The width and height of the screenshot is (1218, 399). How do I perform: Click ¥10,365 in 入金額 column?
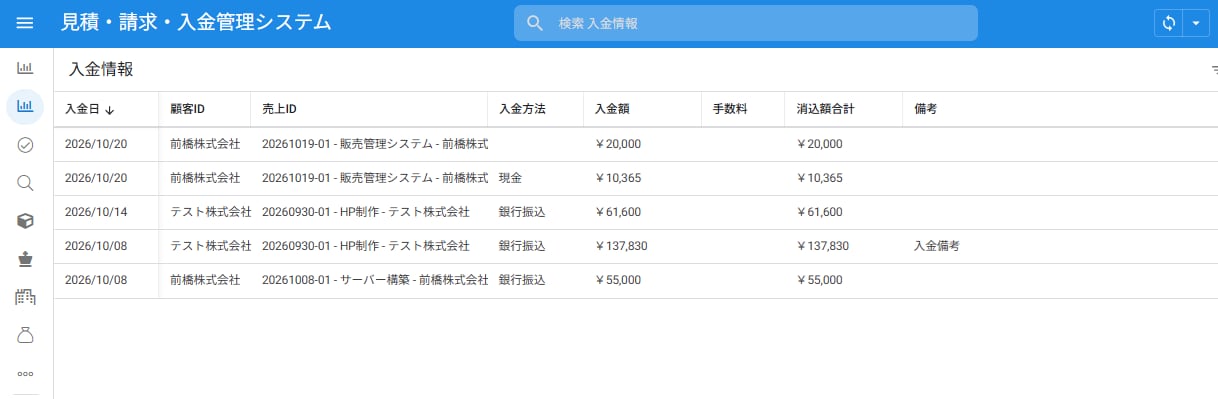click(x=618, y=178)
